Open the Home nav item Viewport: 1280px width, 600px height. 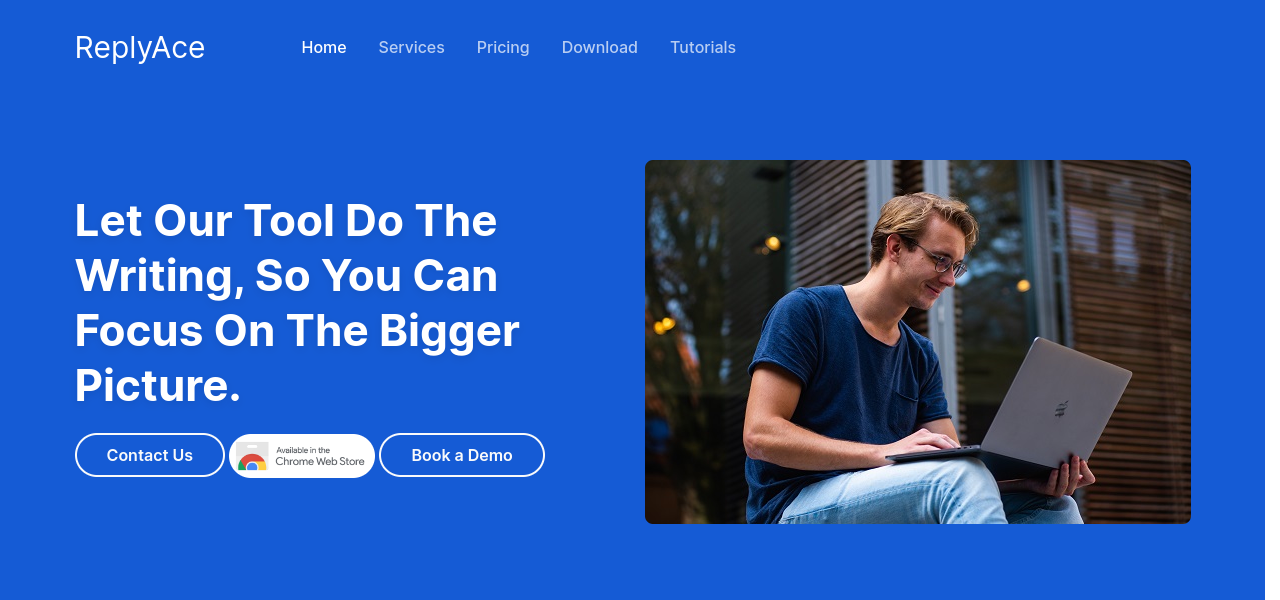pos(324,47)
